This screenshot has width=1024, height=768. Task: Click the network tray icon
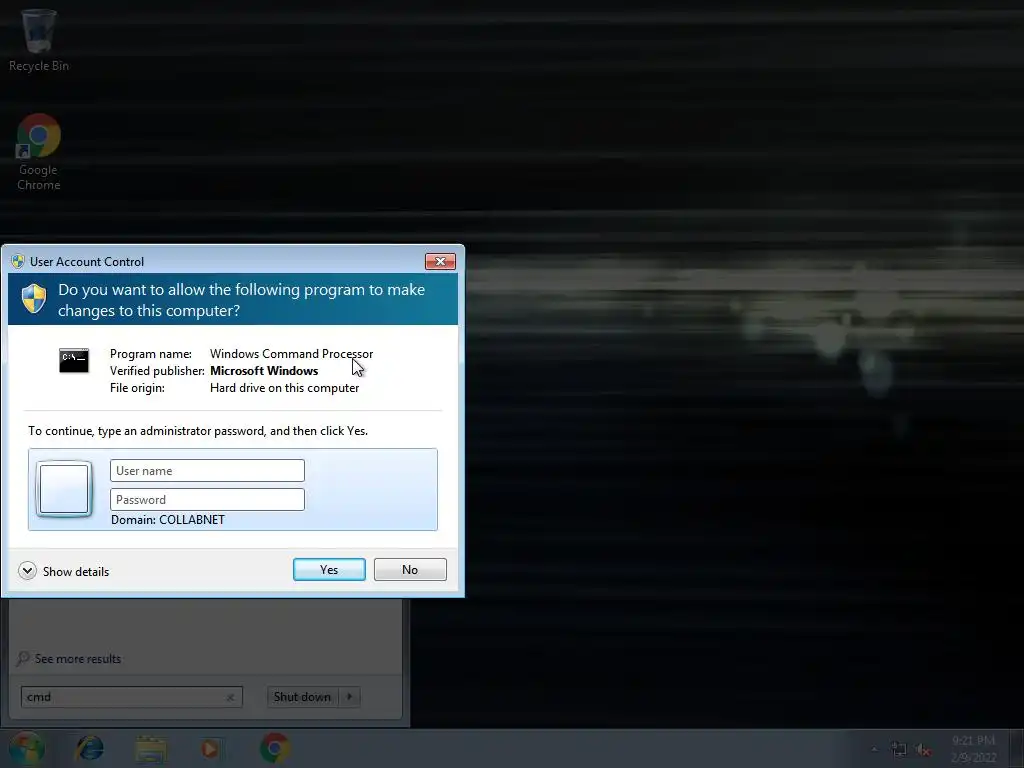coord(899,750)
